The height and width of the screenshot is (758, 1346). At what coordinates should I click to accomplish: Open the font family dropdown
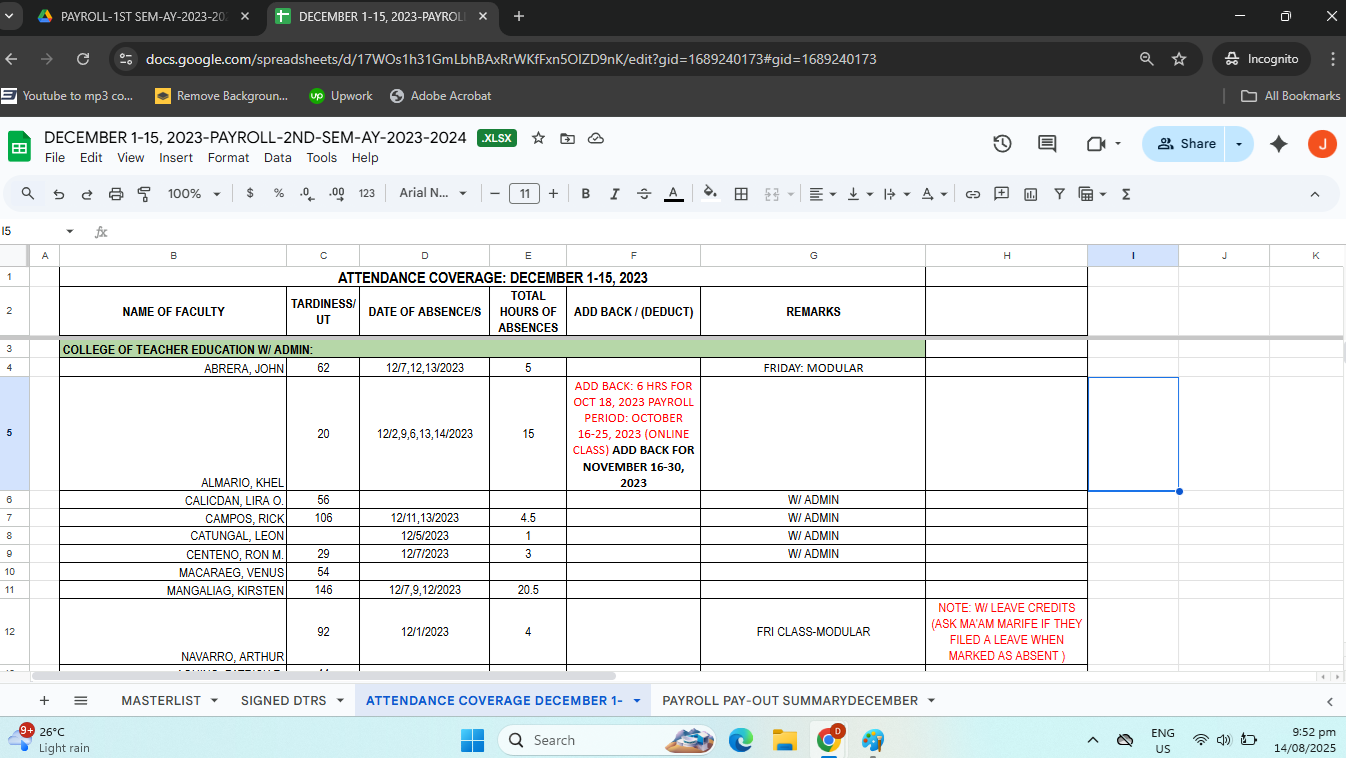click(433, 194)
